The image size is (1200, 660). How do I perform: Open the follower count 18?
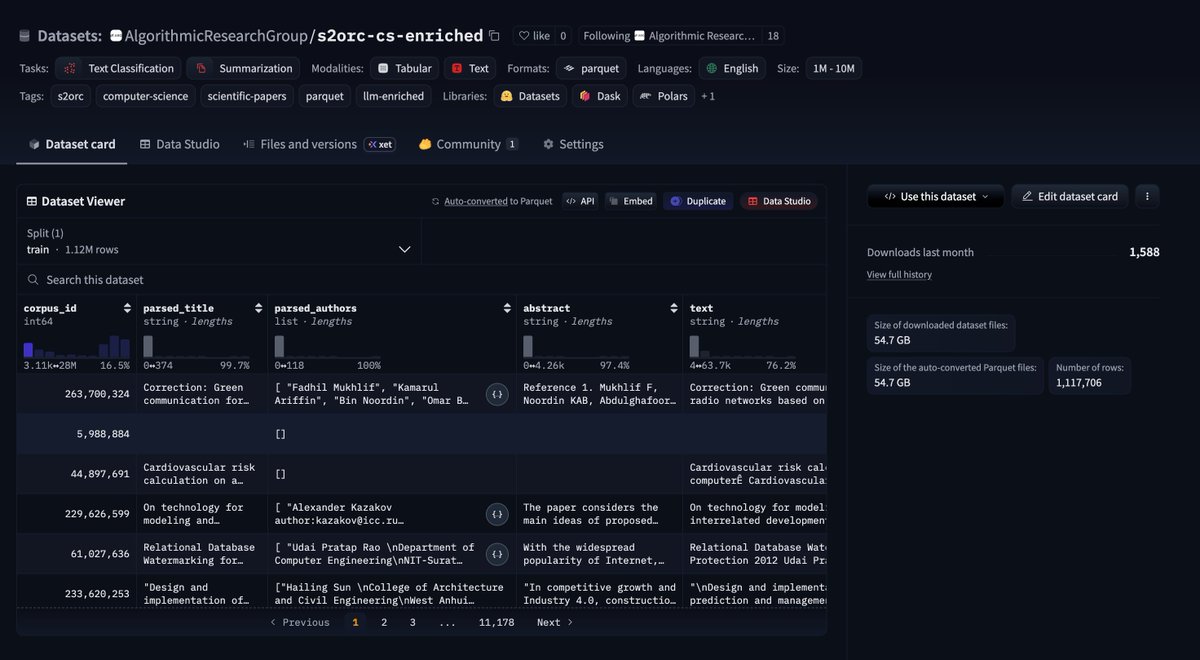tap(773, 36)
